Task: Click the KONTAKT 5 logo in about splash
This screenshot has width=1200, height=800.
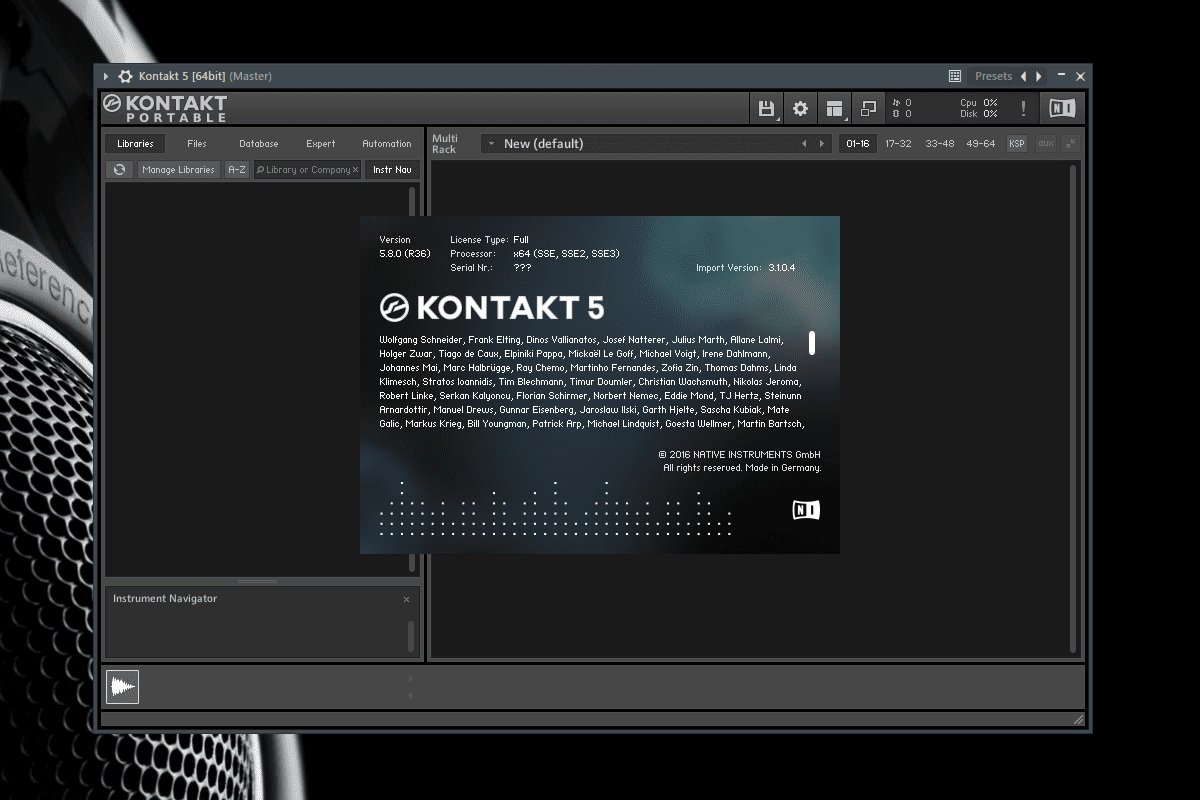Action: (492, 307)
